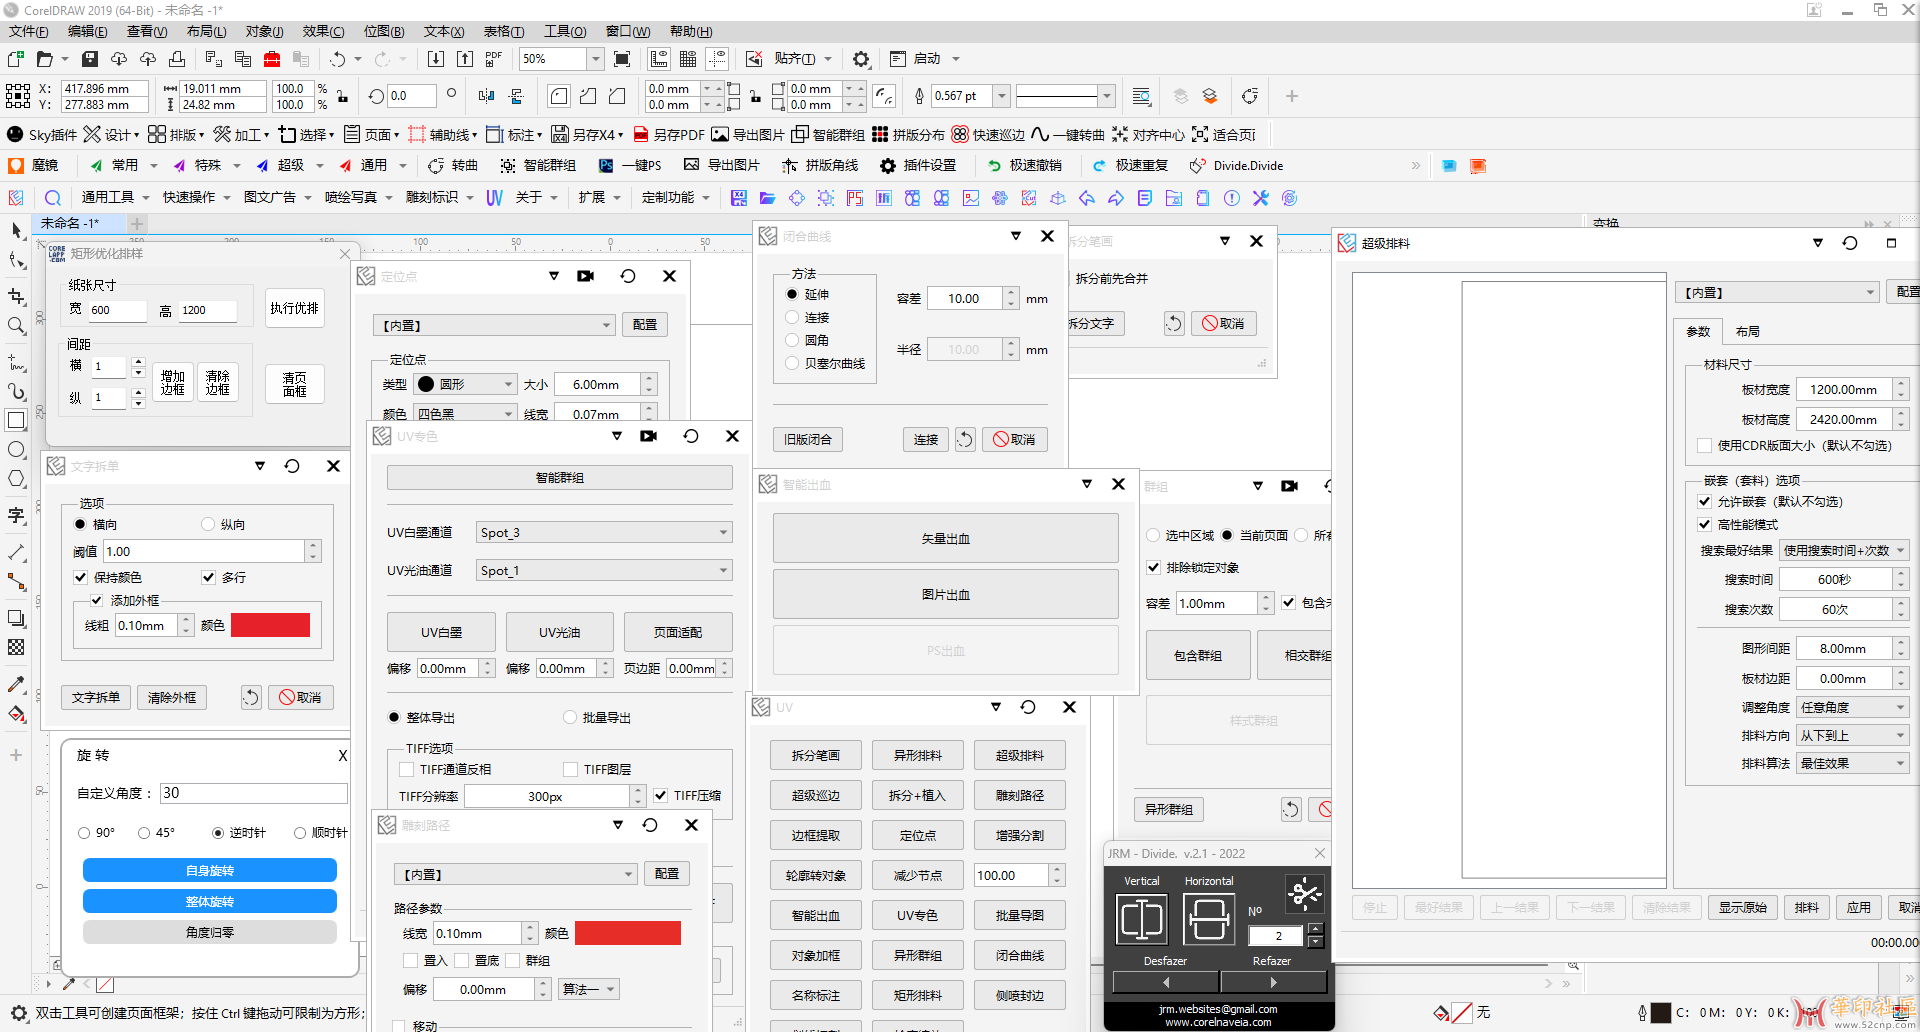Screen dimensions: 1920x1032
Task: Click the 魔镜 plugin icon
Action: tap(33, 165)
